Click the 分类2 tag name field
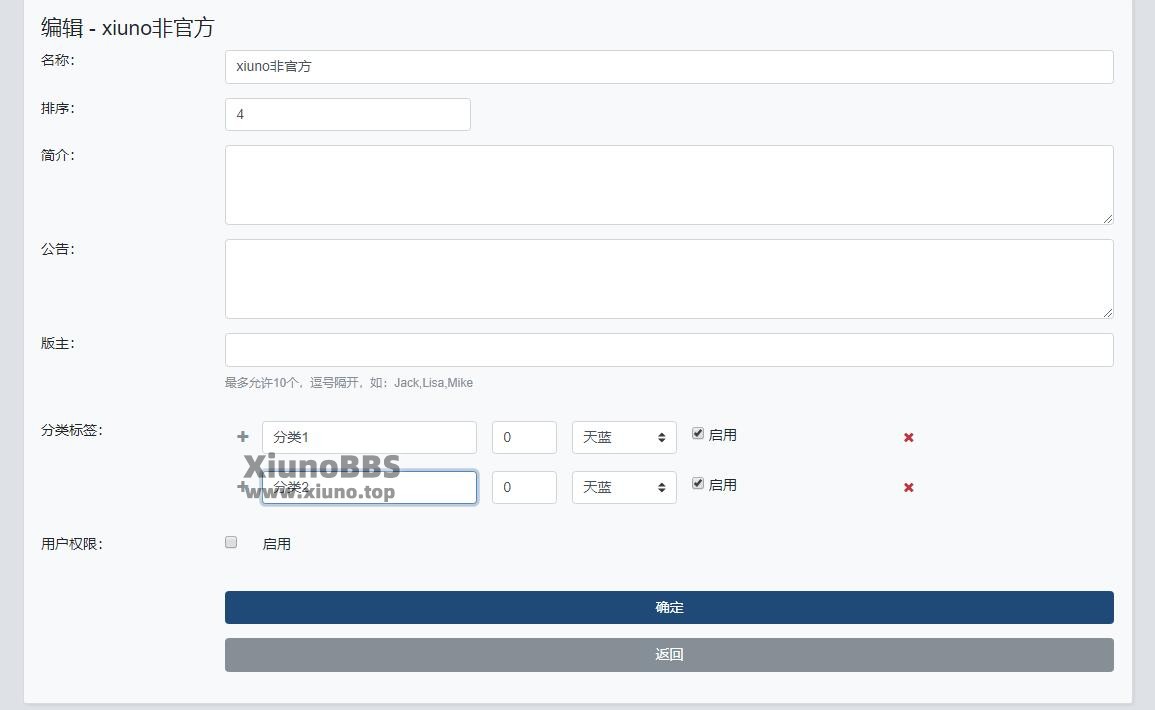This screenshot has width=1155, height=710. pos(369,488)
